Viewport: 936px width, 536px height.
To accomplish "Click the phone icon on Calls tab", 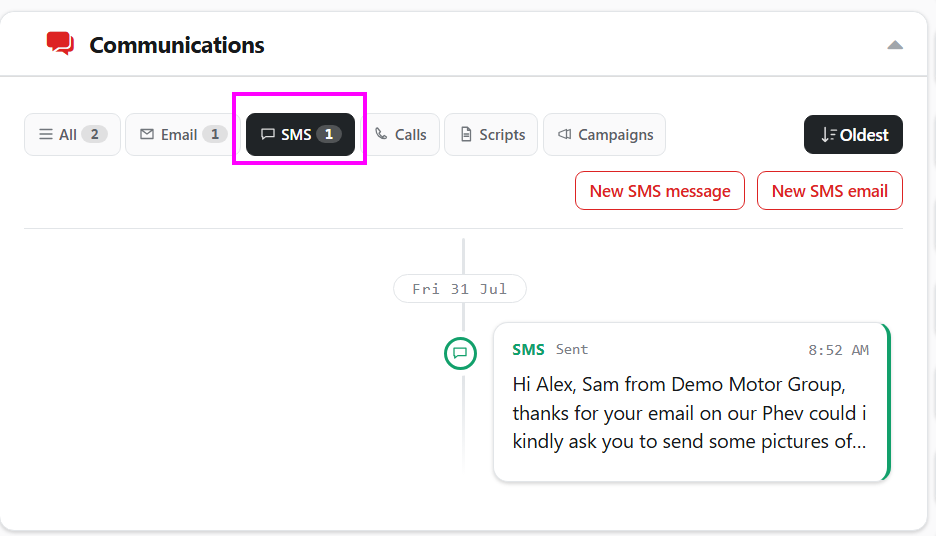I will point(381,134).
